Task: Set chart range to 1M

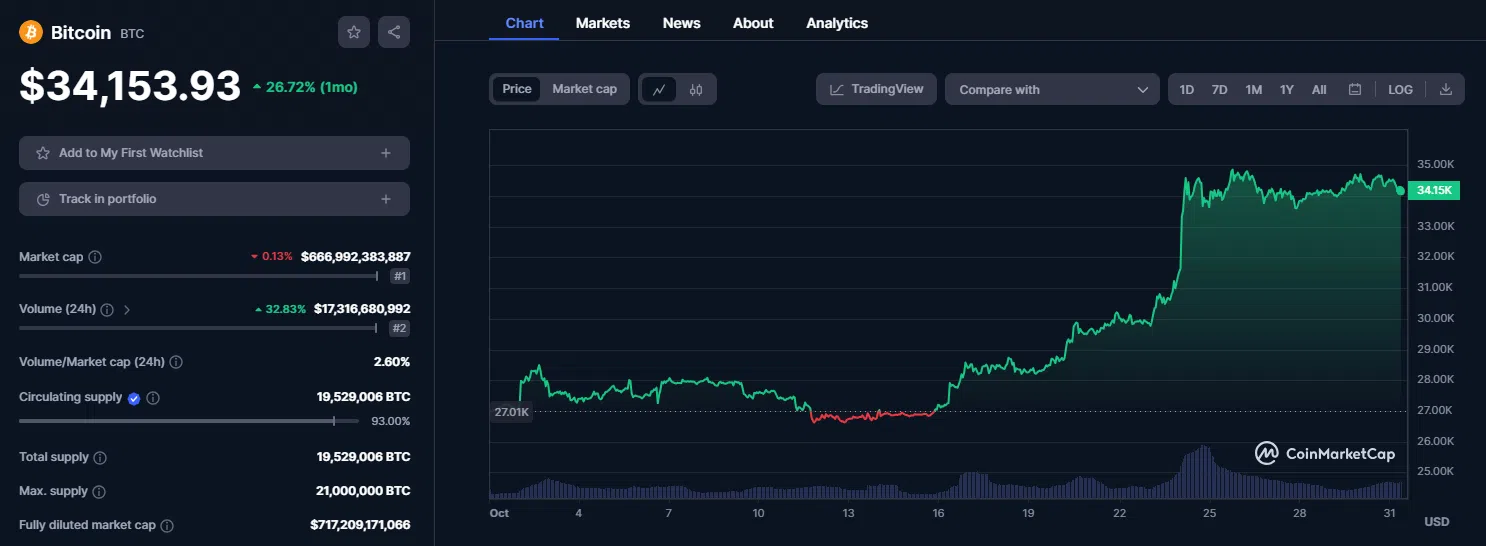Action: click(x=1253, y=89)
